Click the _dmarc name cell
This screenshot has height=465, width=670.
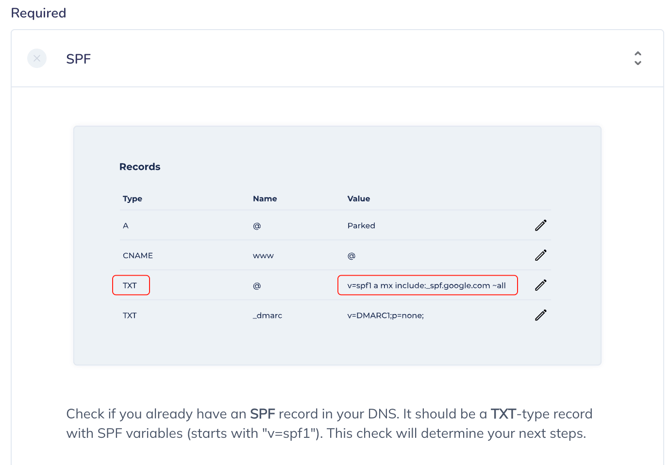pyautogui.click(x=267, y=316)
